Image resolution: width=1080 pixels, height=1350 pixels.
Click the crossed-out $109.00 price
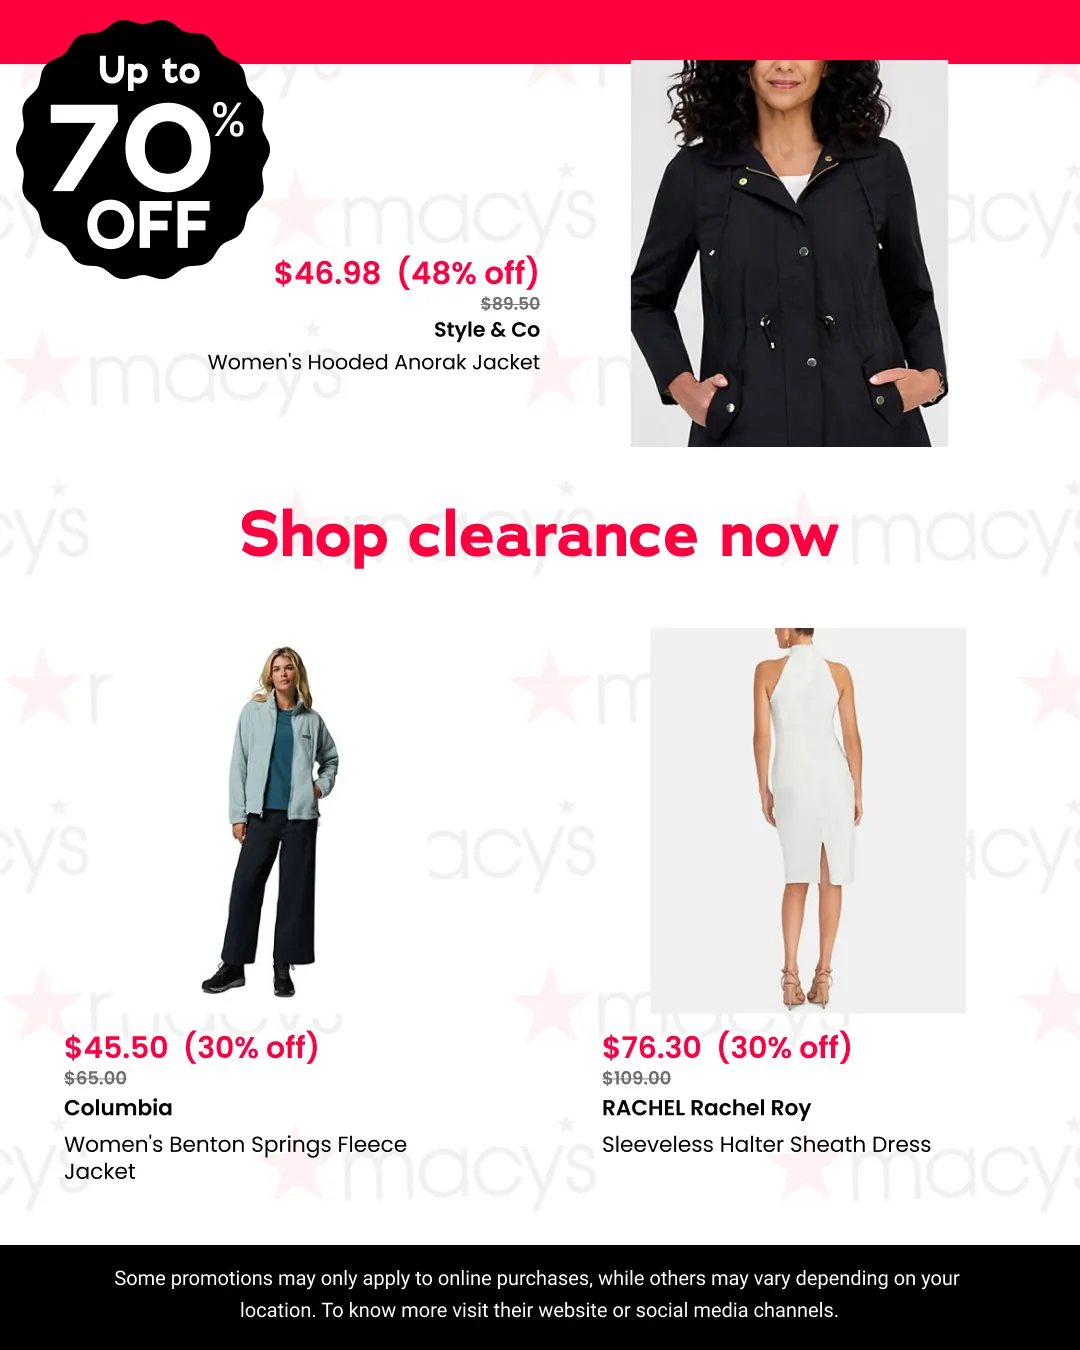636,1078
